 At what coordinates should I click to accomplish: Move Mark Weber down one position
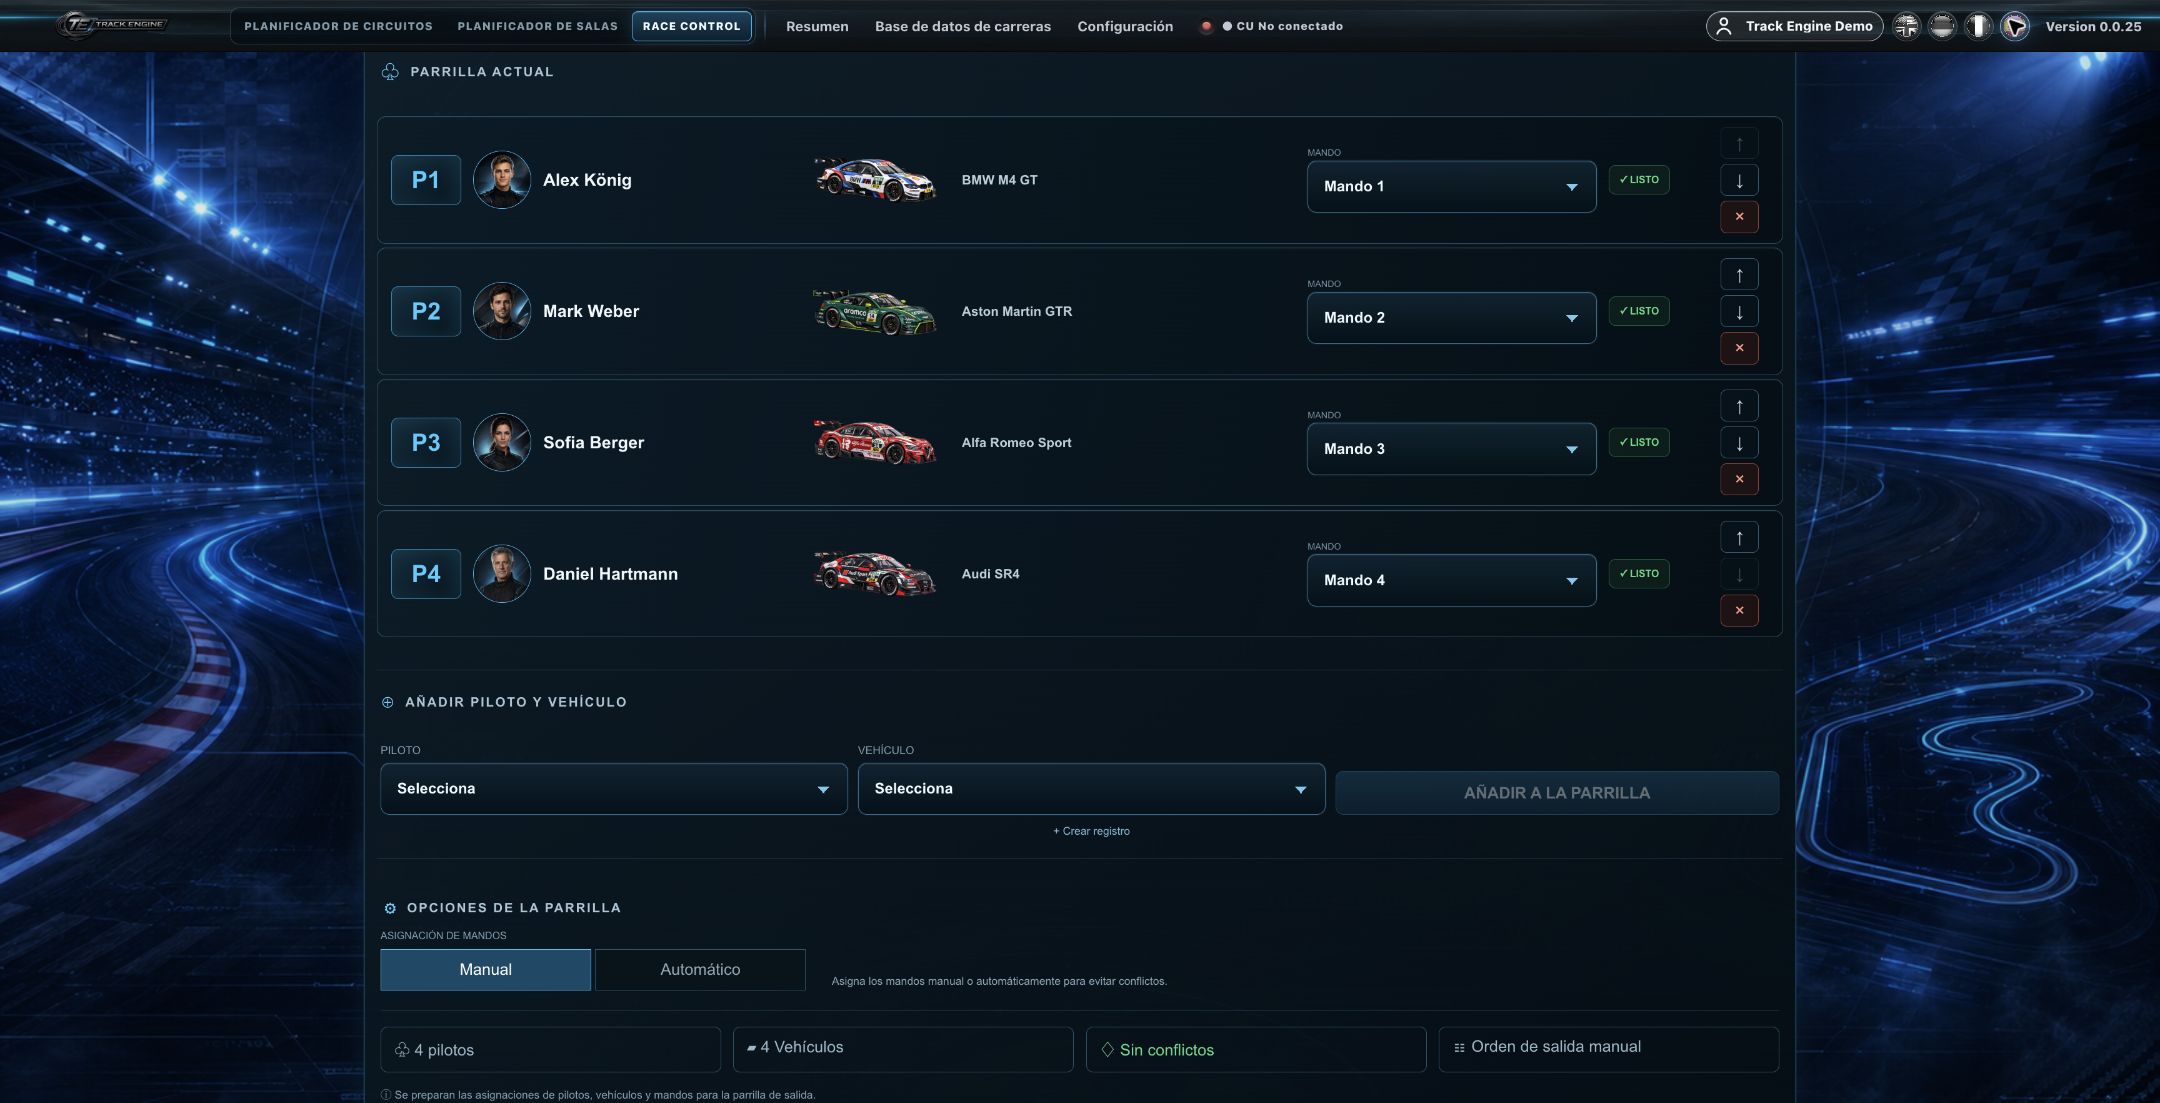1739,312
